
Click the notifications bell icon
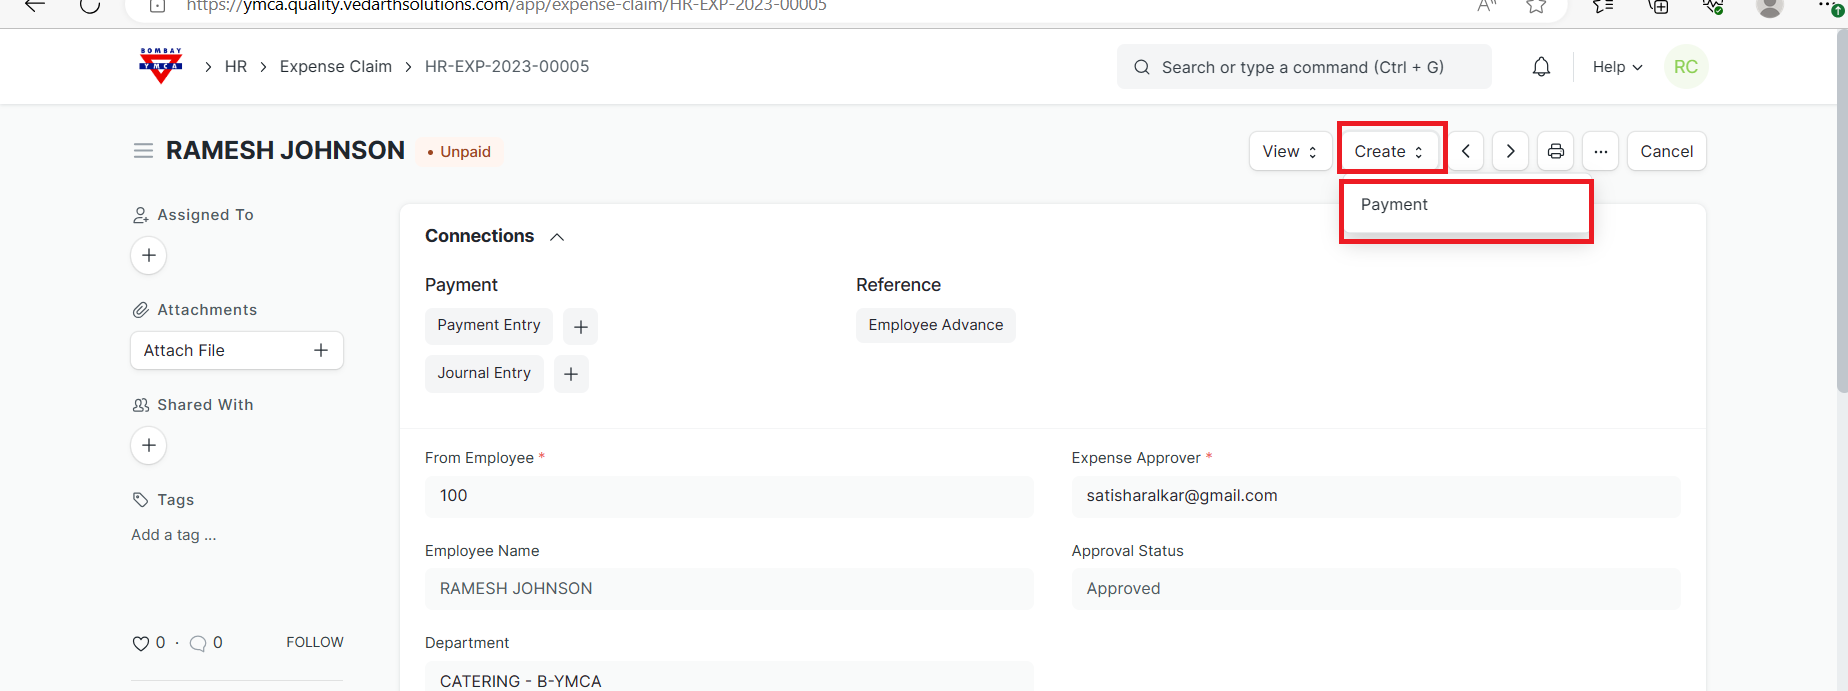[x=1541, y=67]
